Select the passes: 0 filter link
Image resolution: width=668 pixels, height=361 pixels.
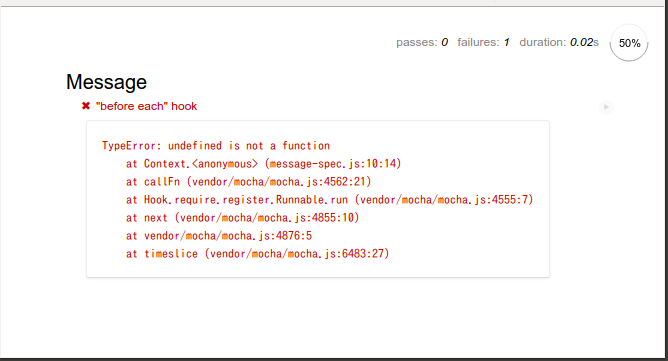pos(422,42)
